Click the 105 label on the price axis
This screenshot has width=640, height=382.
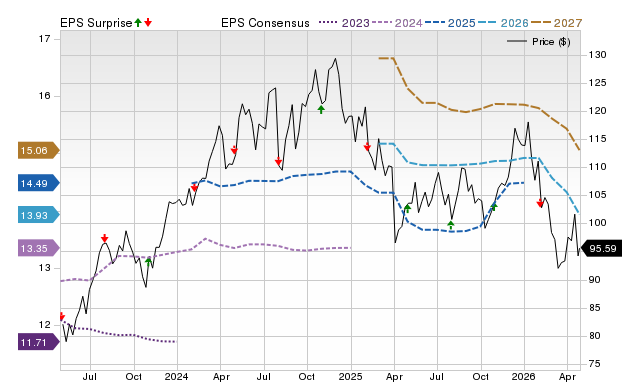[597, 195]
